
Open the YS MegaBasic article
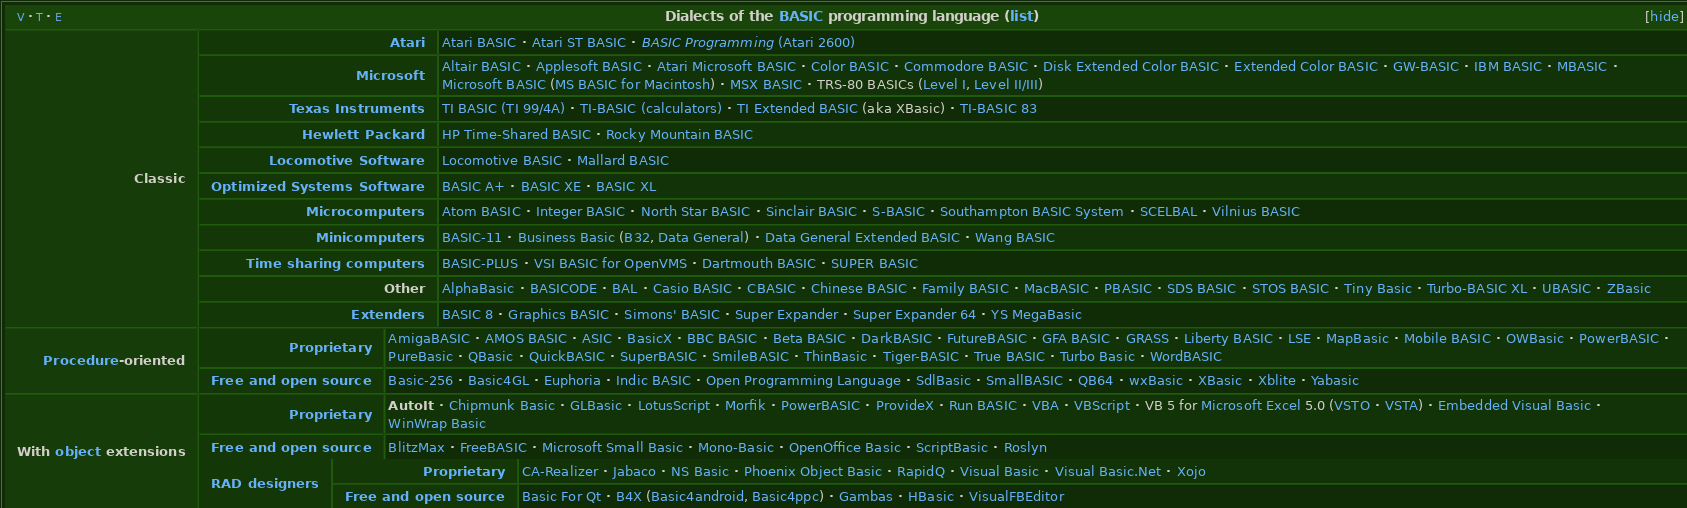coord(1036,314)
